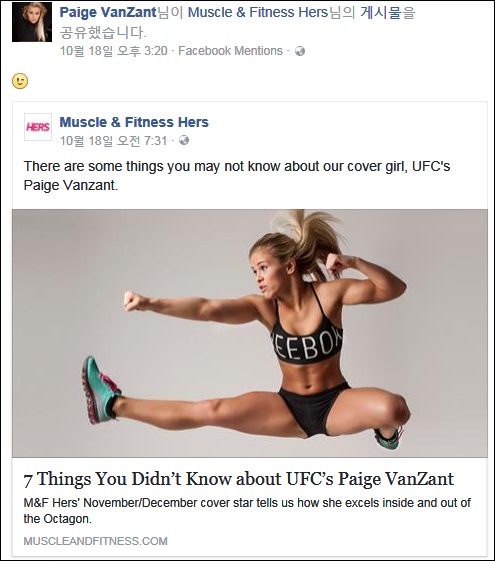Click the 'There are some things' post text
This screenshot has height=561, width=495.
click(x=237, y=176)
